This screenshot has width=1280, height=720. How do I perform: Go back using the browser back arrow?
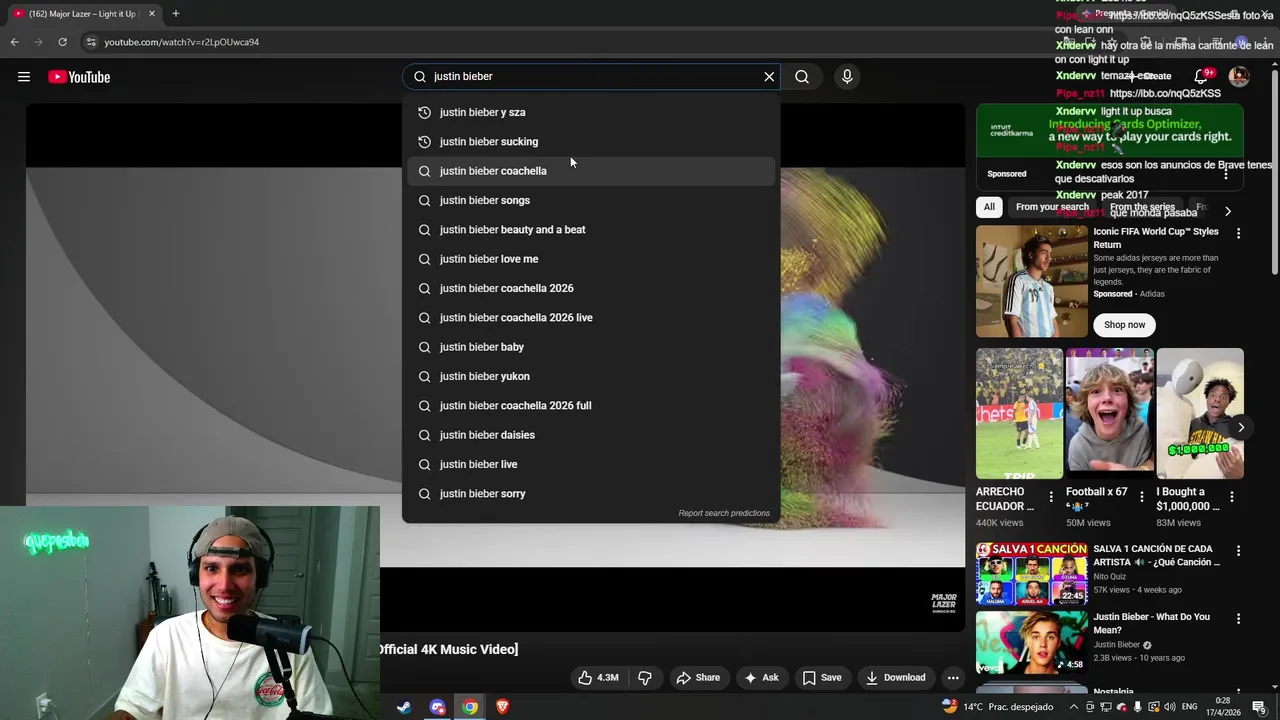click(x=14, y=42)
